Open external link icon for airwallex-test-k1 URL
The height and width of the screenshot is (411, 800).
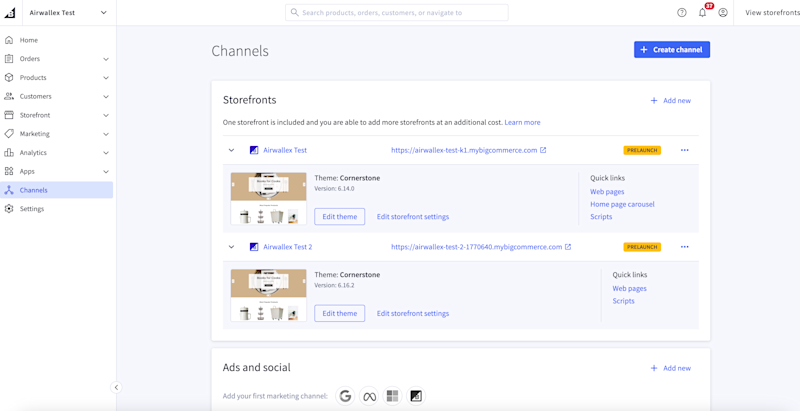tap(543, 150)
